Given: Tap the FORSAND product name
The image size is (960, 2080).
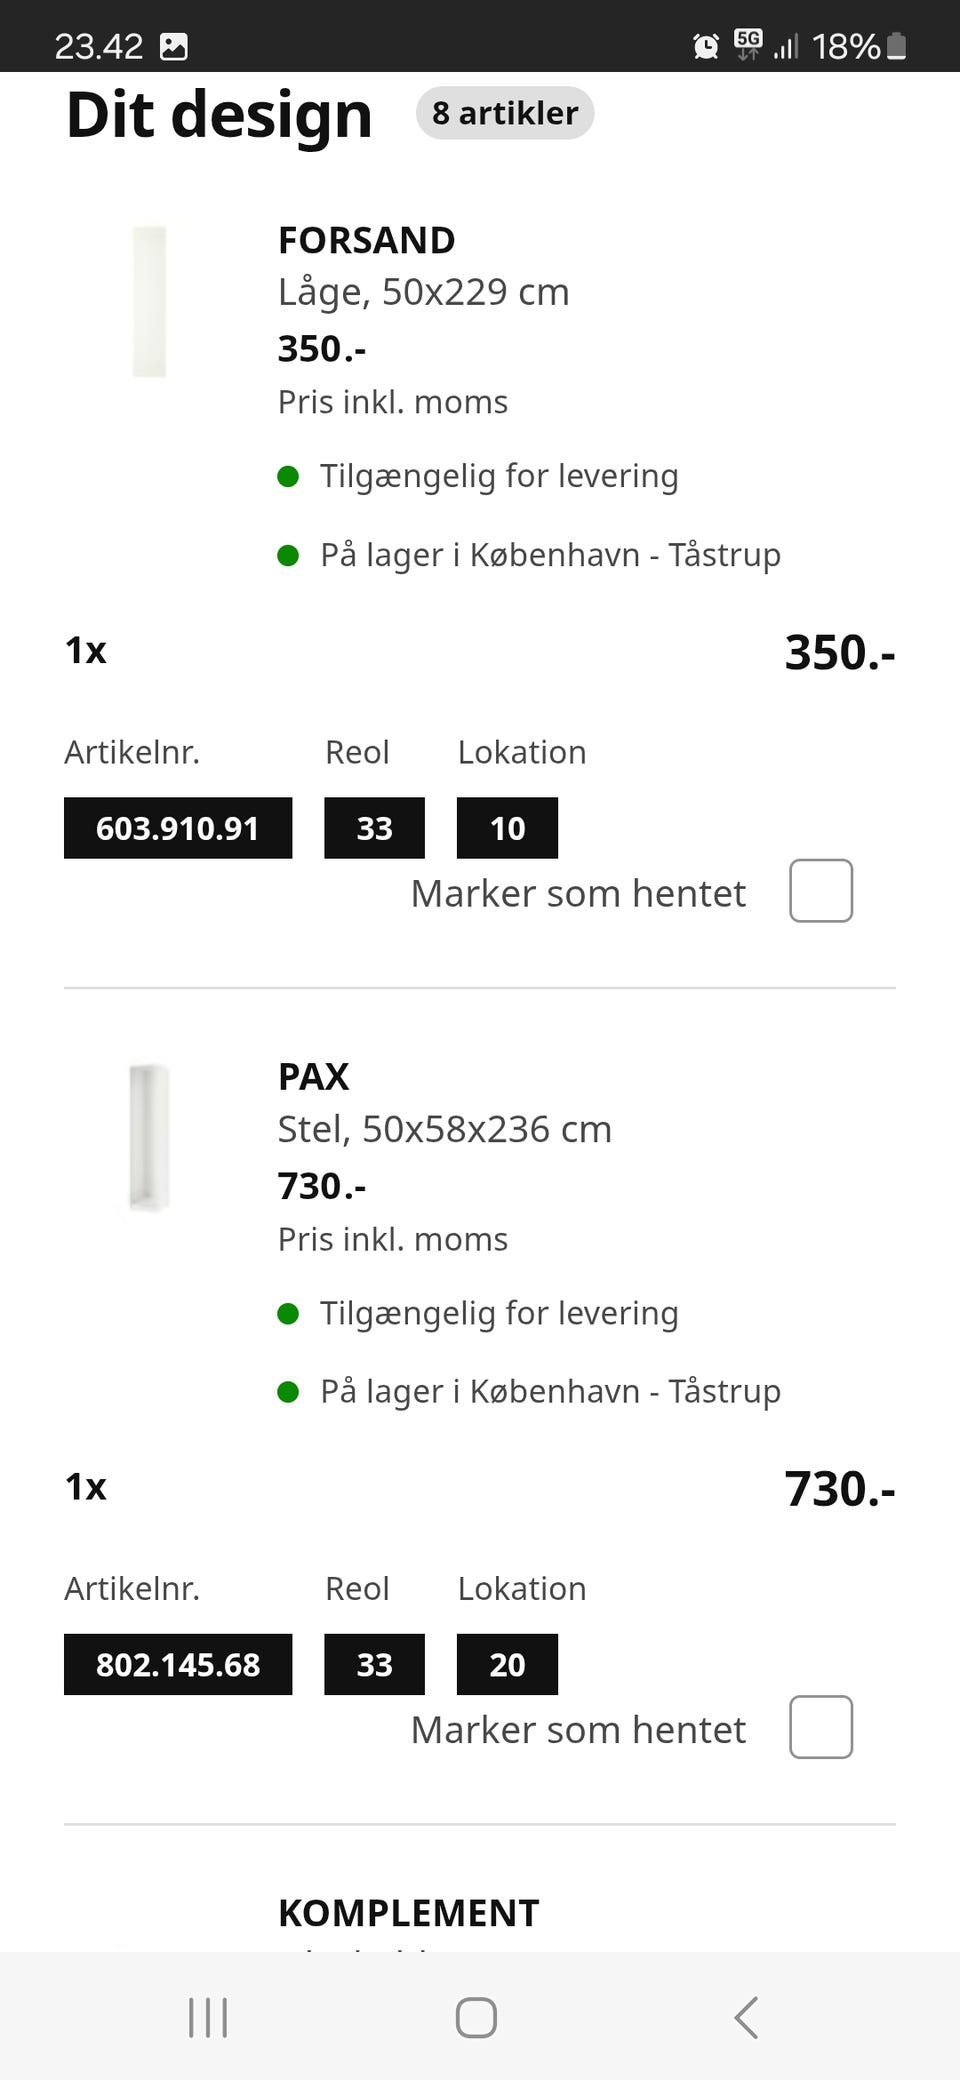Looking at the screenshot, I should [x=366, y=240].
